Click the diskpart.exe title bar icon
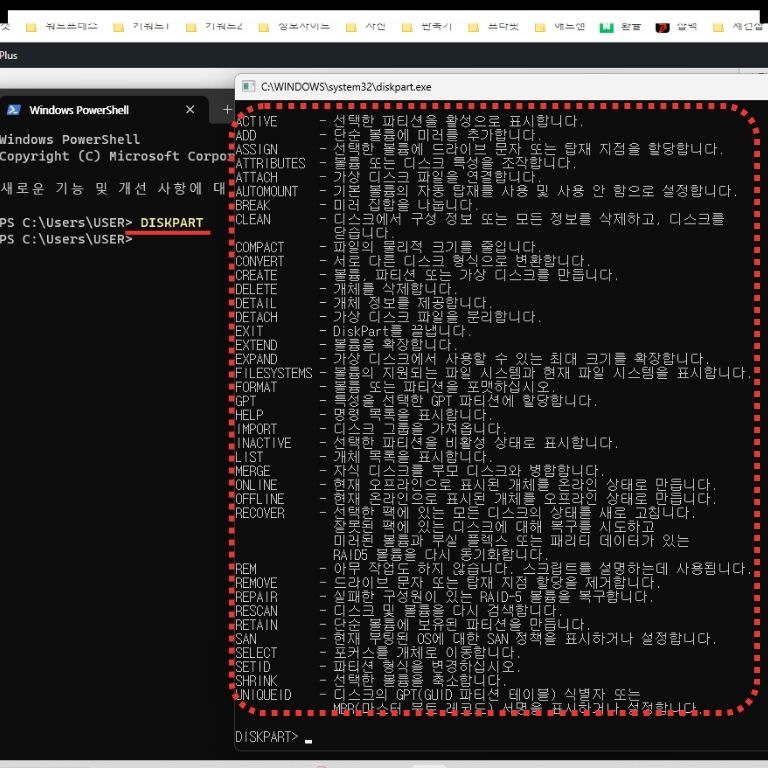The width and height of the screenshot is (768, 768). (248, 87)
